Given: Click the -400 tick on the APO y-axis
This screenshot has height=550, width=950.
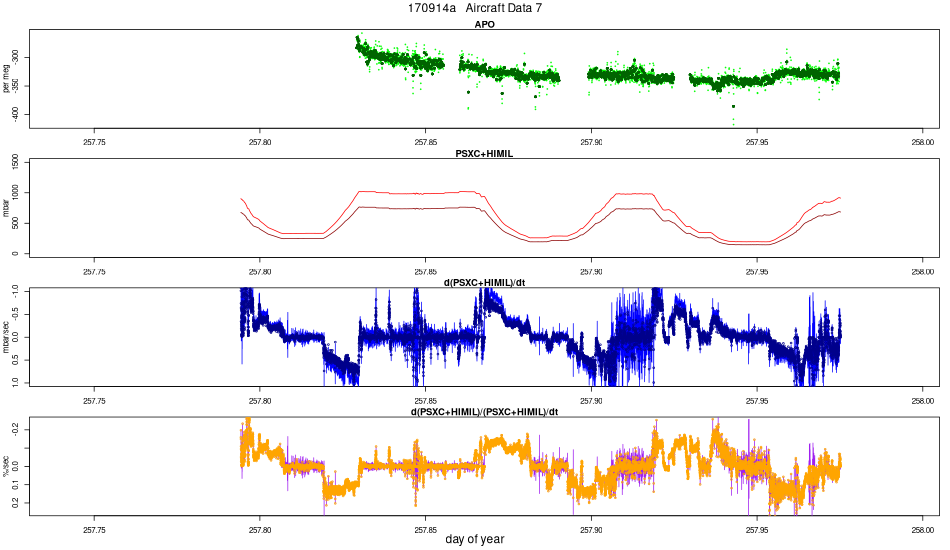Looking at the screenshot, I should coord(16,114).
